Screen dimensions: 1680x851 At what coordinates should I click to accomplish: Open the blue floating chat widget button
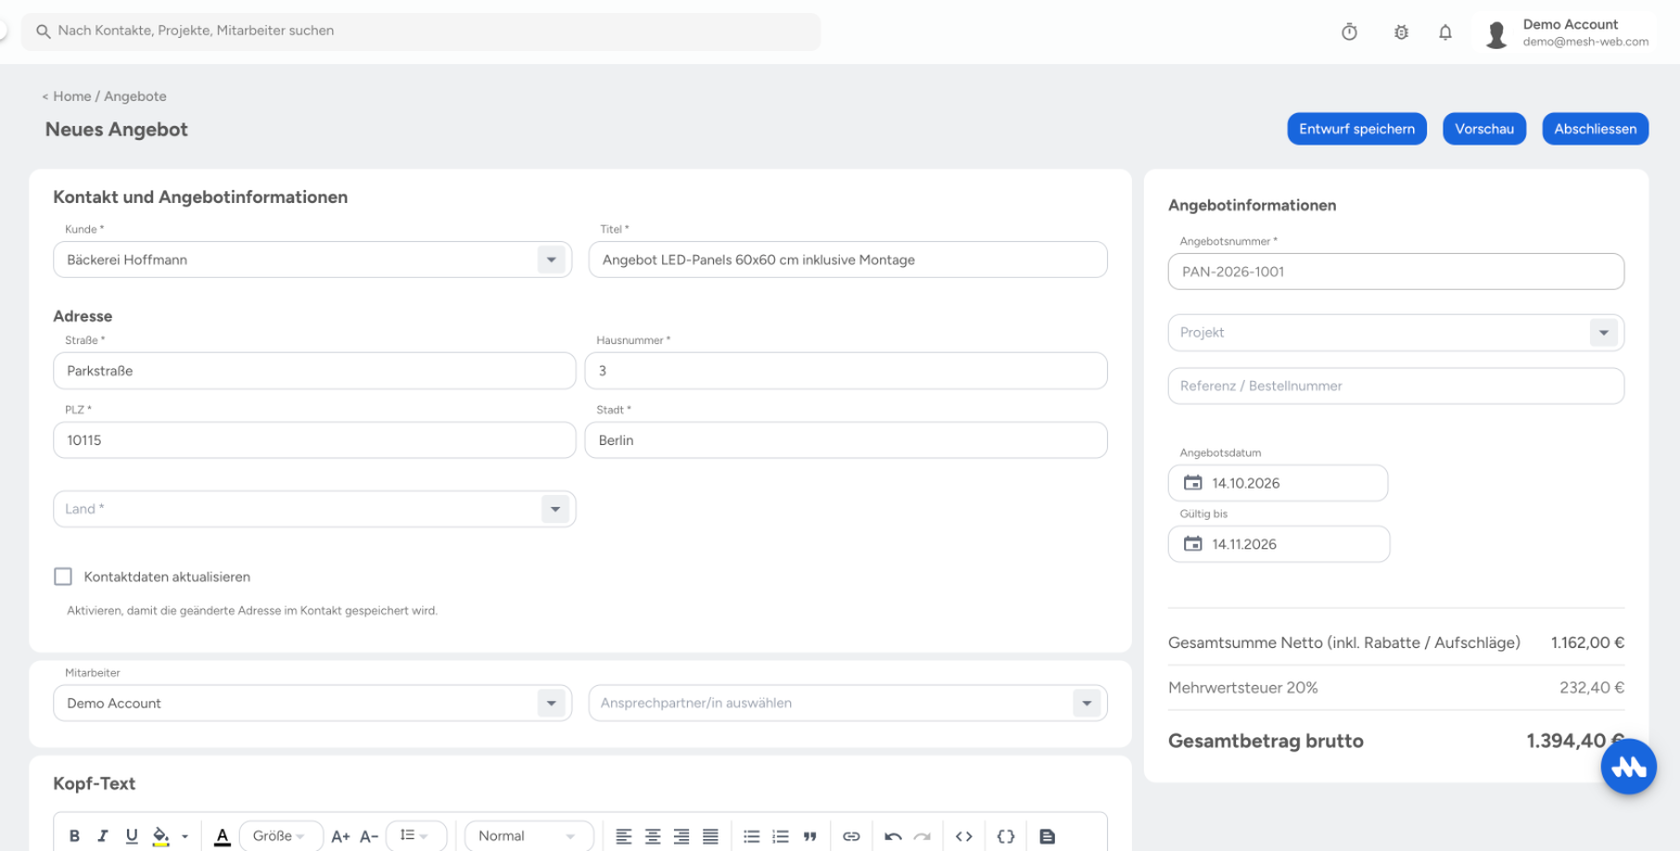1628,766
